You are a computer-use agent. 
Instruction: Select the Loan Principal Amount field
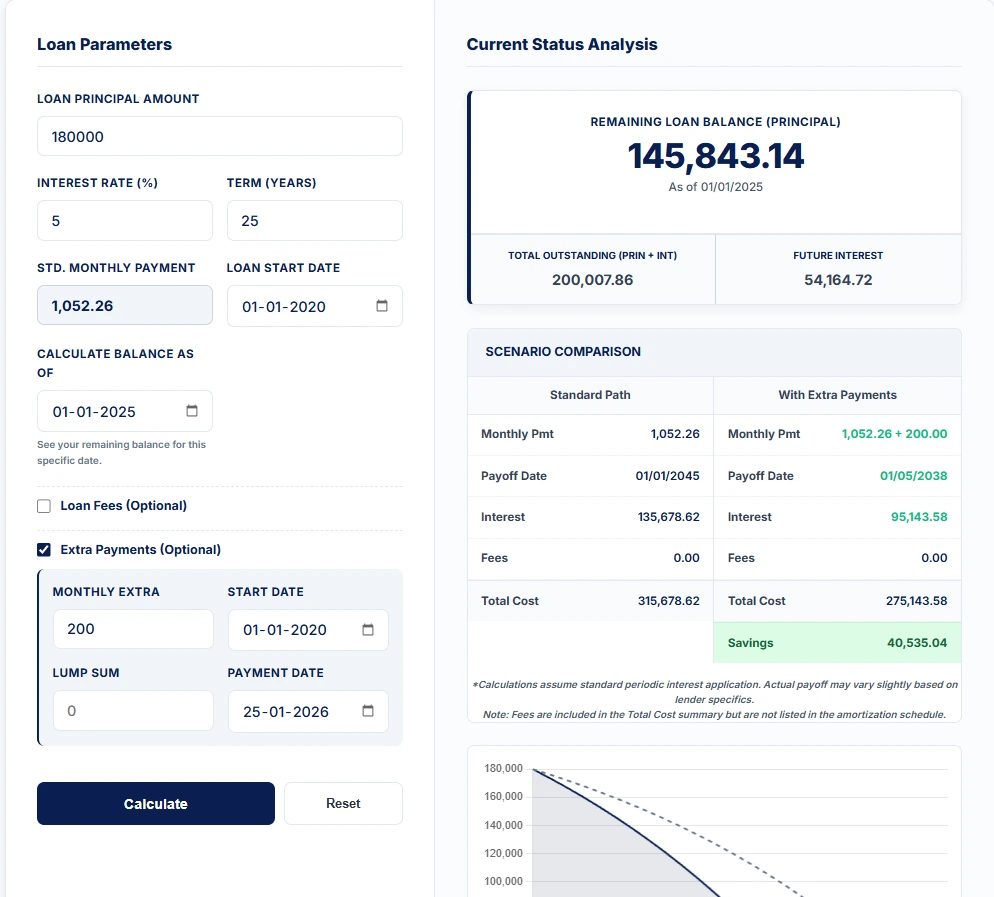[x=220, y=135]
